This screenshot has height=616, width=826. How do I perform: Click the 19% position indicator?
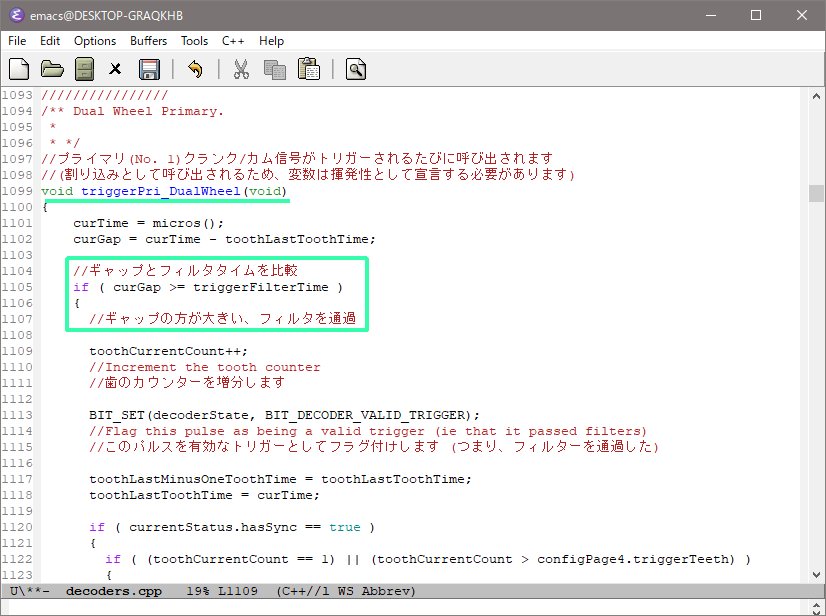(x=198, y=591)
